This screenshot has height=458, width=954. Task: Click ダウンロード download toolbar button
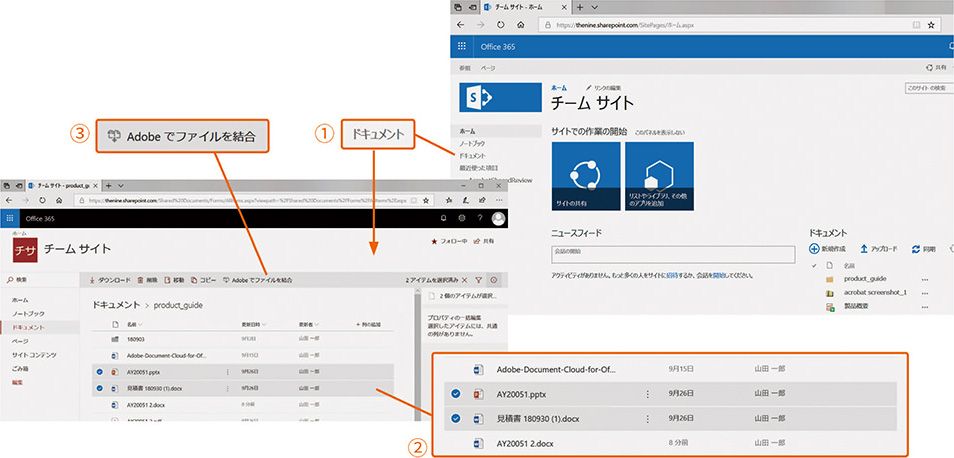[110, 280]
